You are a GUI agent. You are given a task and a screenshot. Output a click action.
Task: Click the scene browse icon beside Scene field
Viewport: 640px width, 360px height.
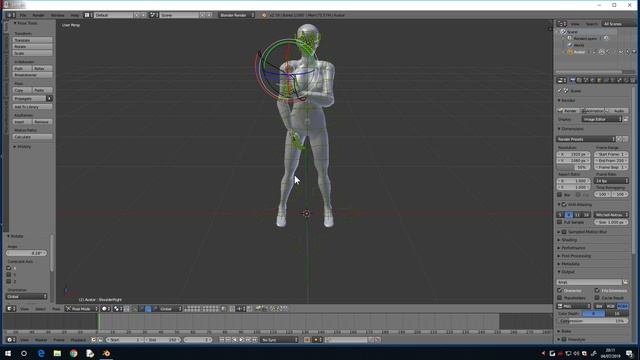(153, 15)
